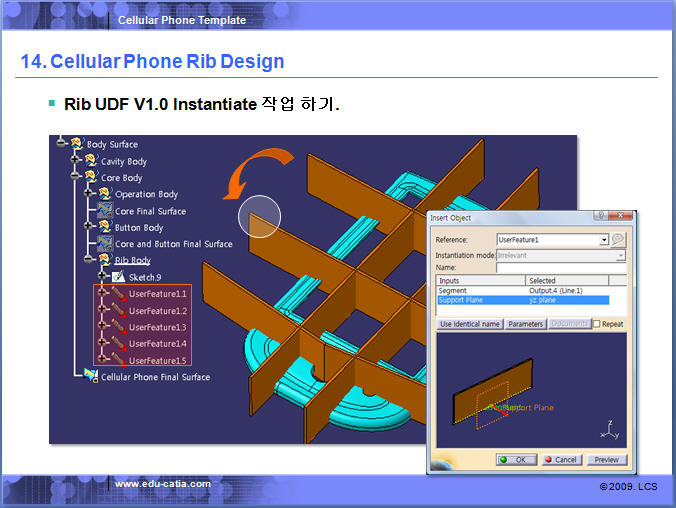
Task: Click the Cavity Body gear icon
Action: coord(91,162)
